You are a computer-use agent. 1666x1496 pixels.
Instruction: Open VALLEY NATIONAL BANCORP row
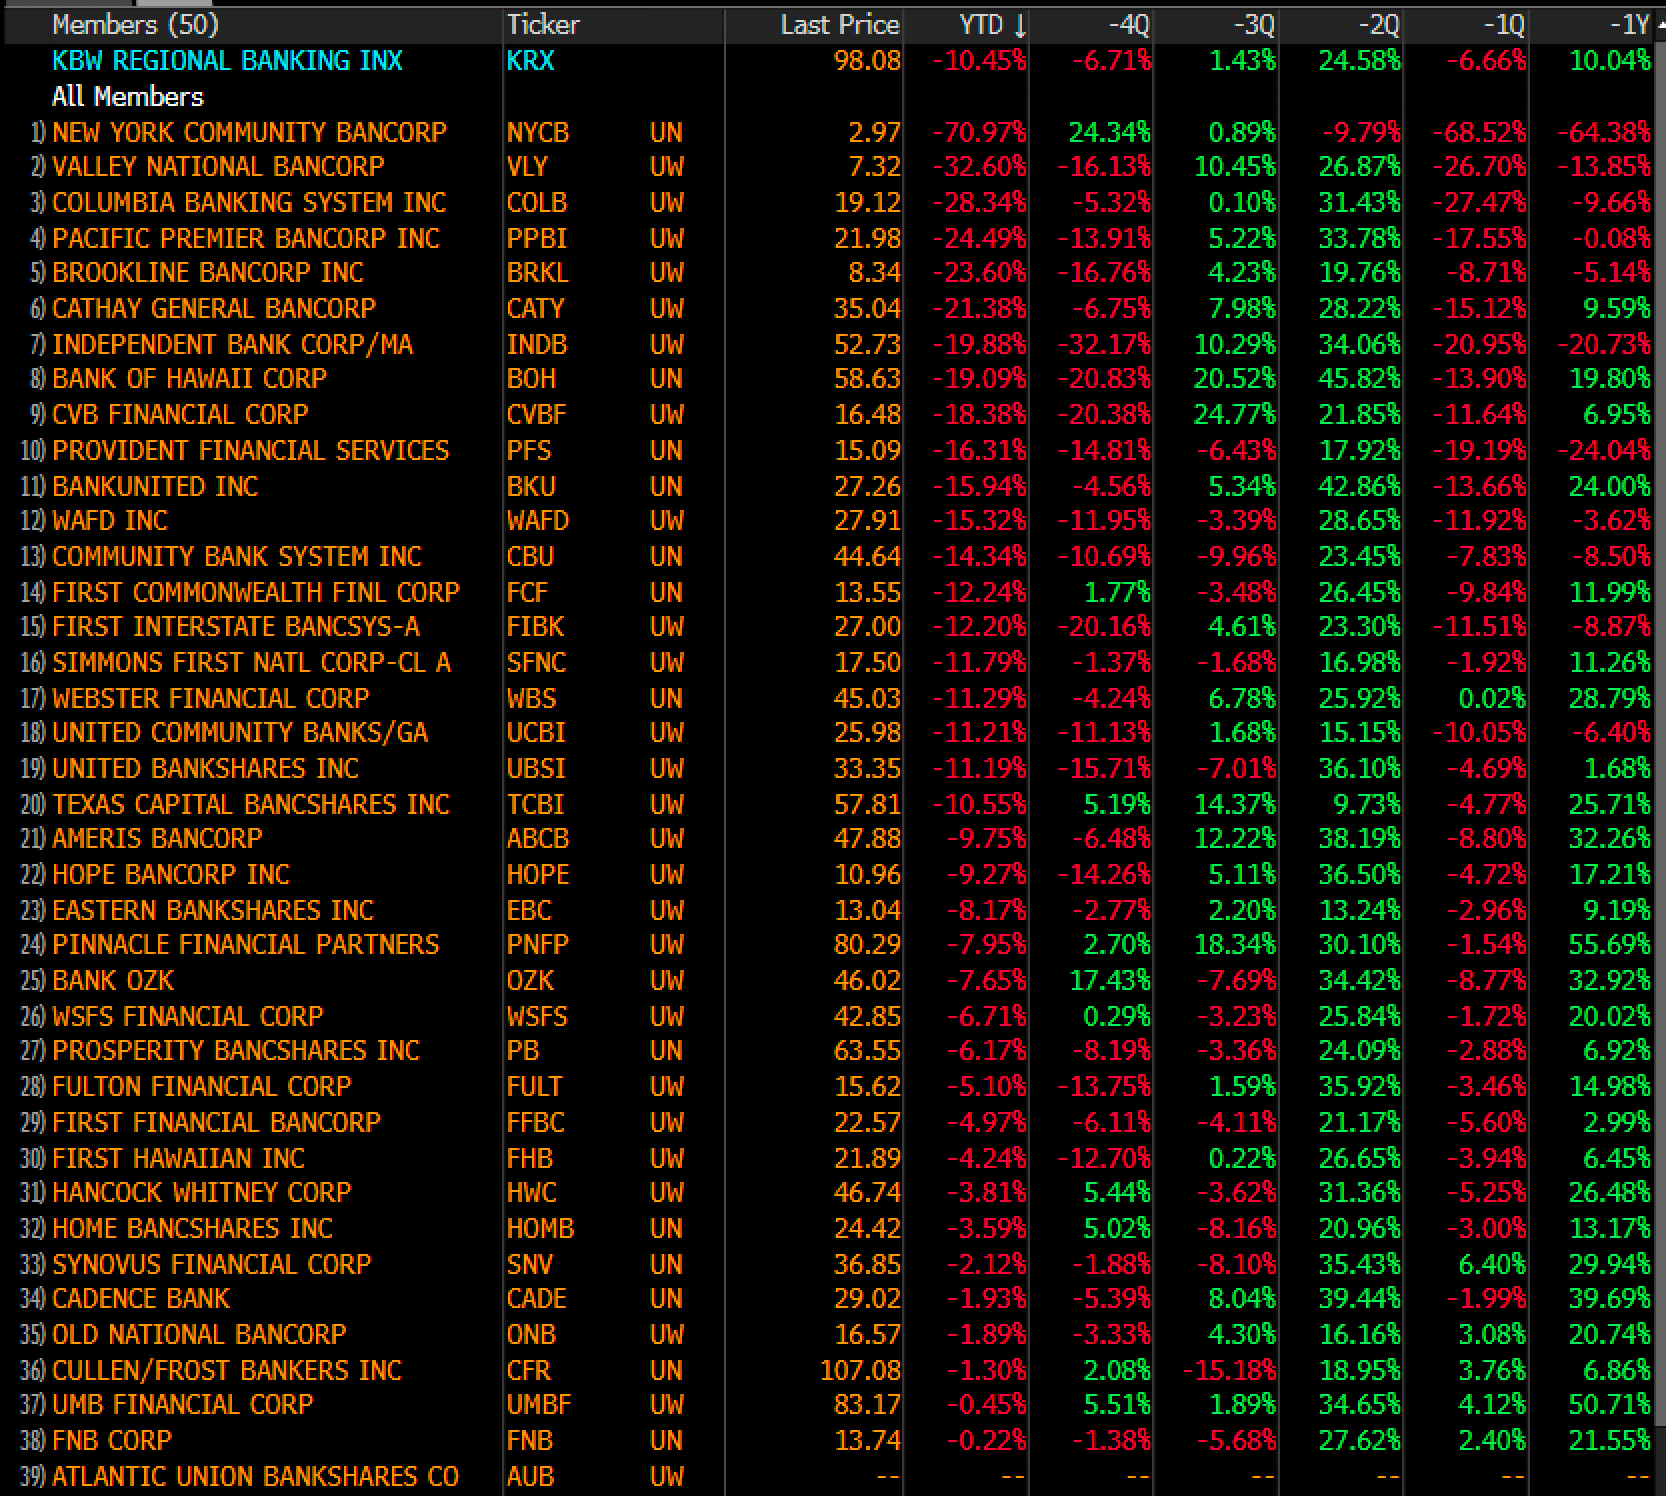830,167
